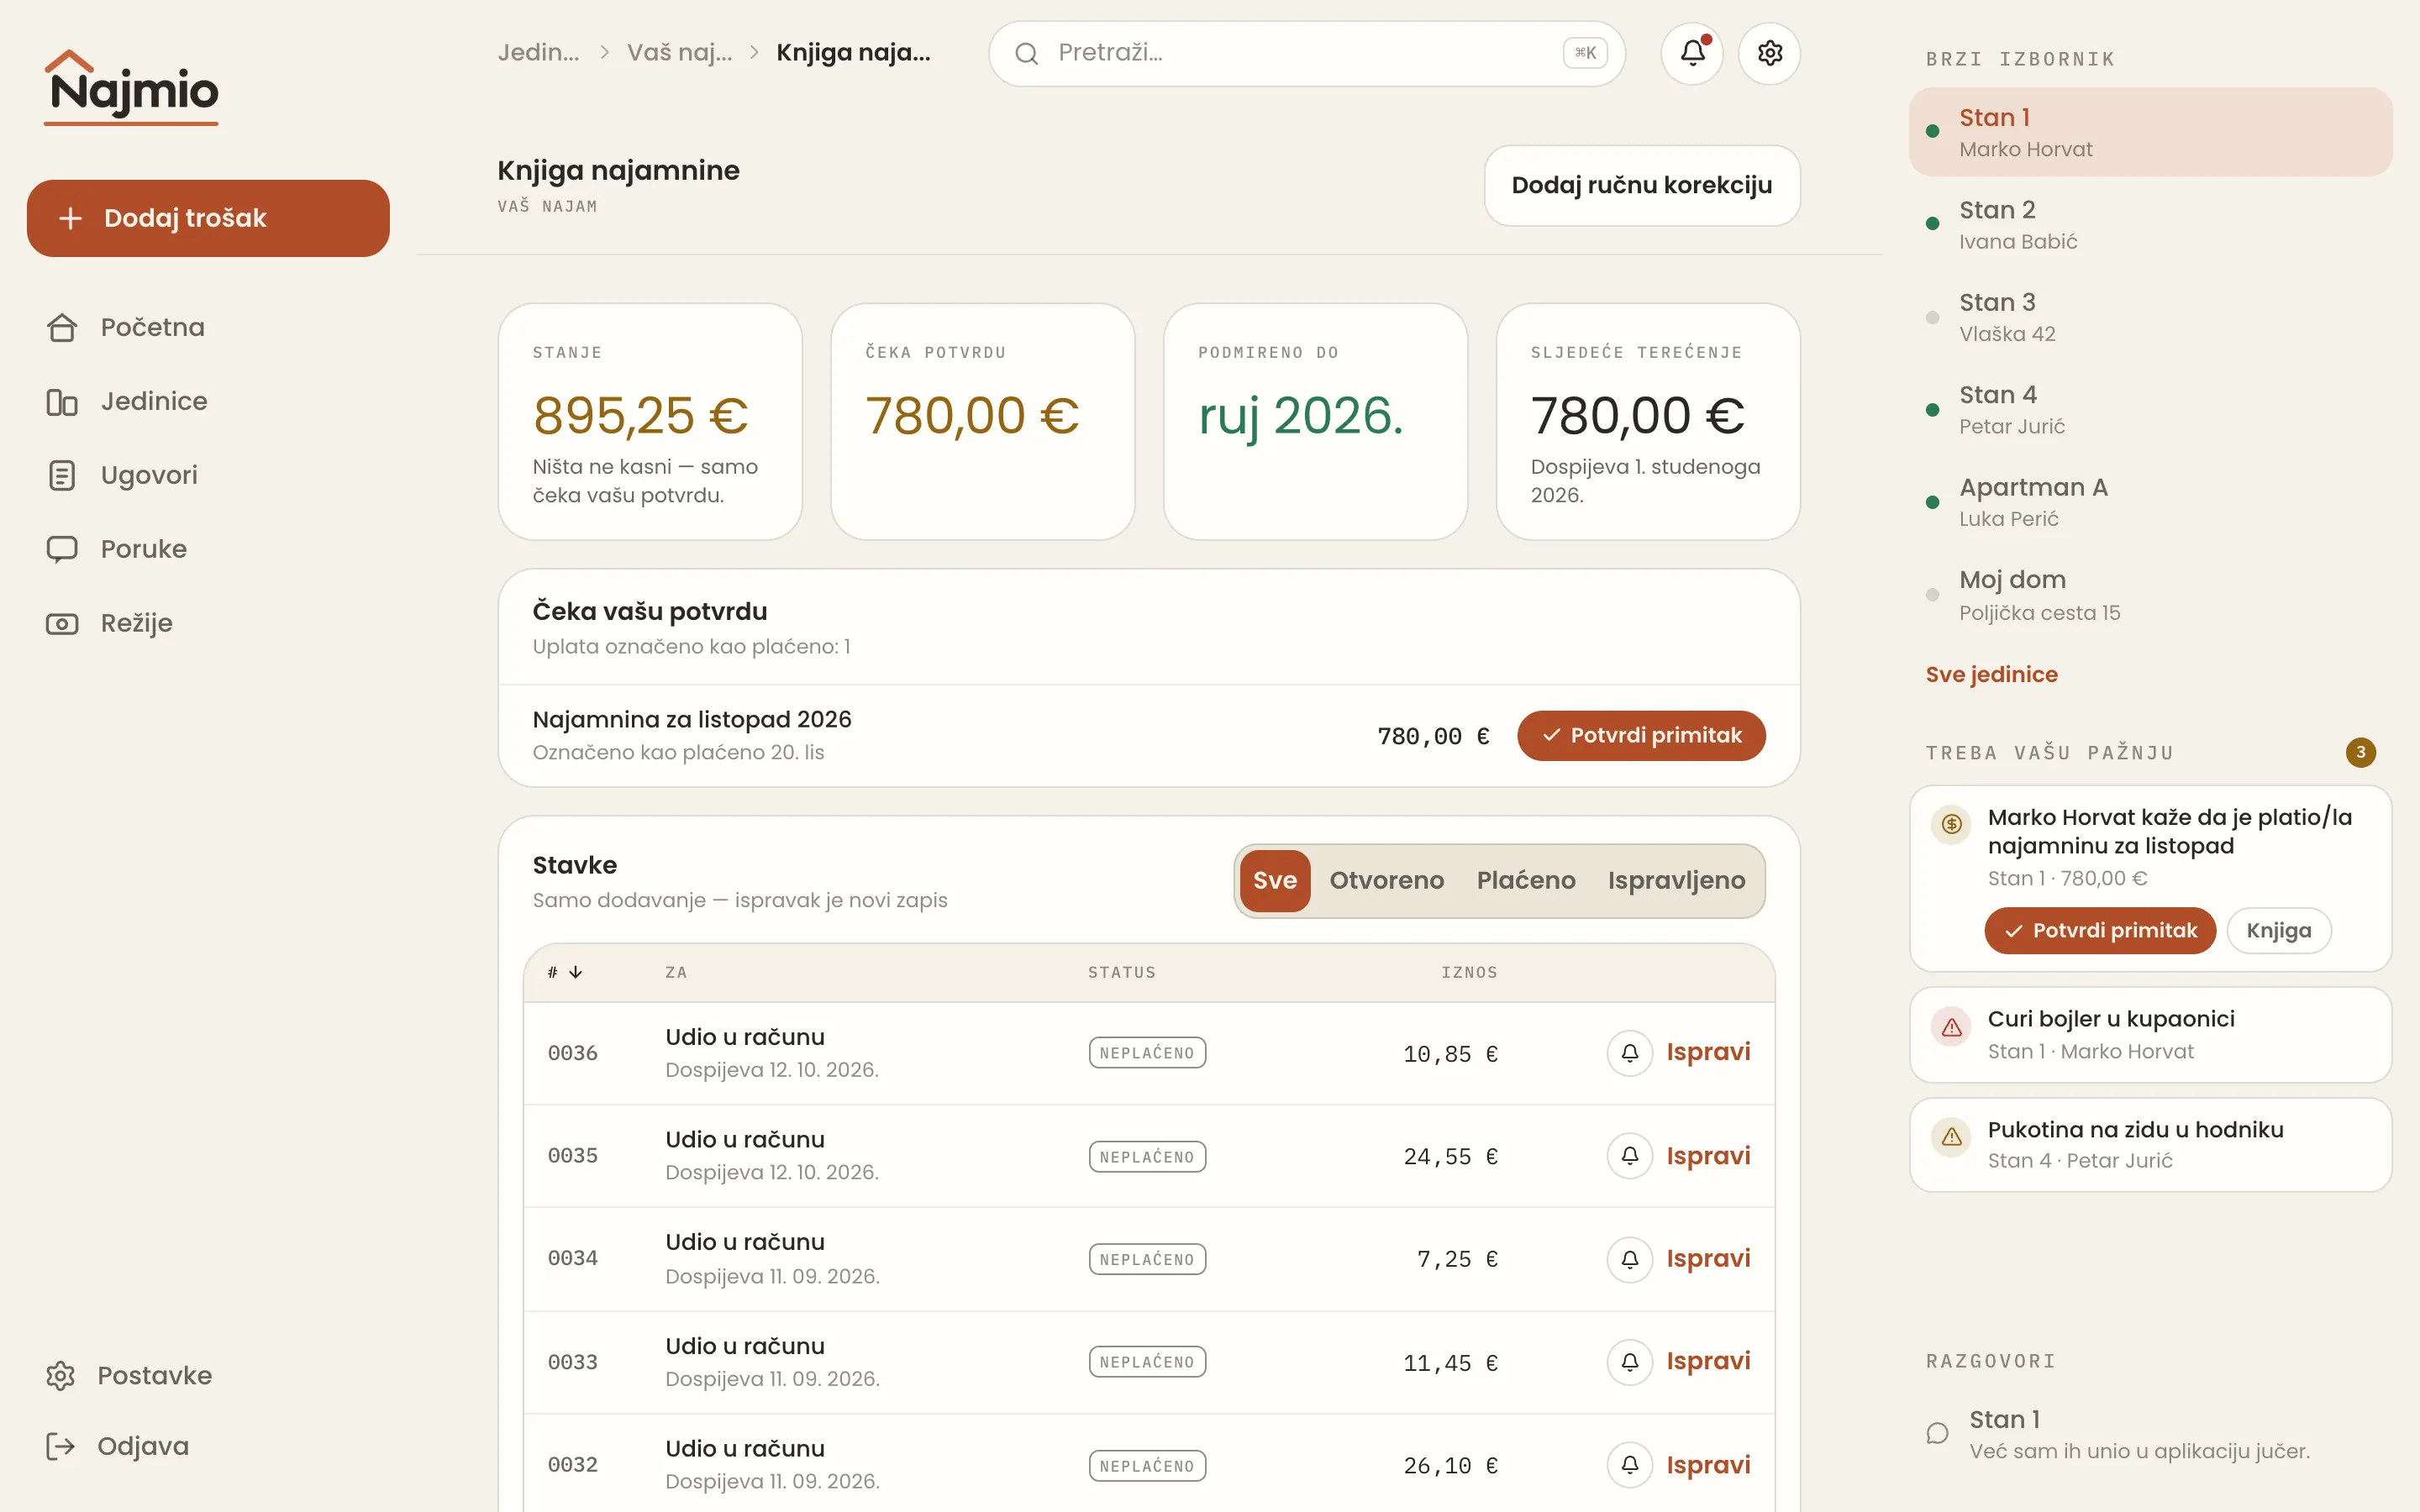Open Sve jedinice link
Screen dimensions: 2420x1512
(x=1991, y=674)
